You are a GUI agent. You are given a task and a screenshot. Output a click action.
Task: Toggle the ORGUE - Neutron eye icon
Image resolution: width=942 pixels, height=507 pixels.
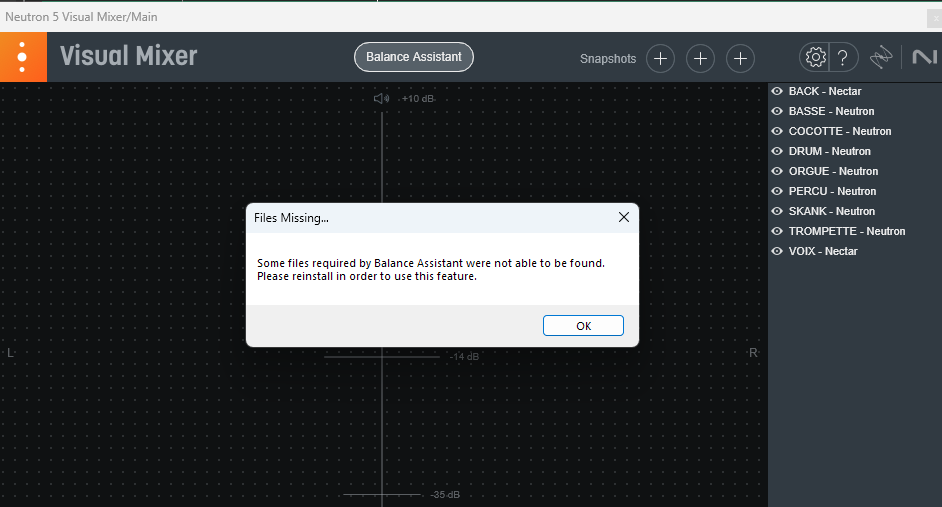click(x=777, y=171)
